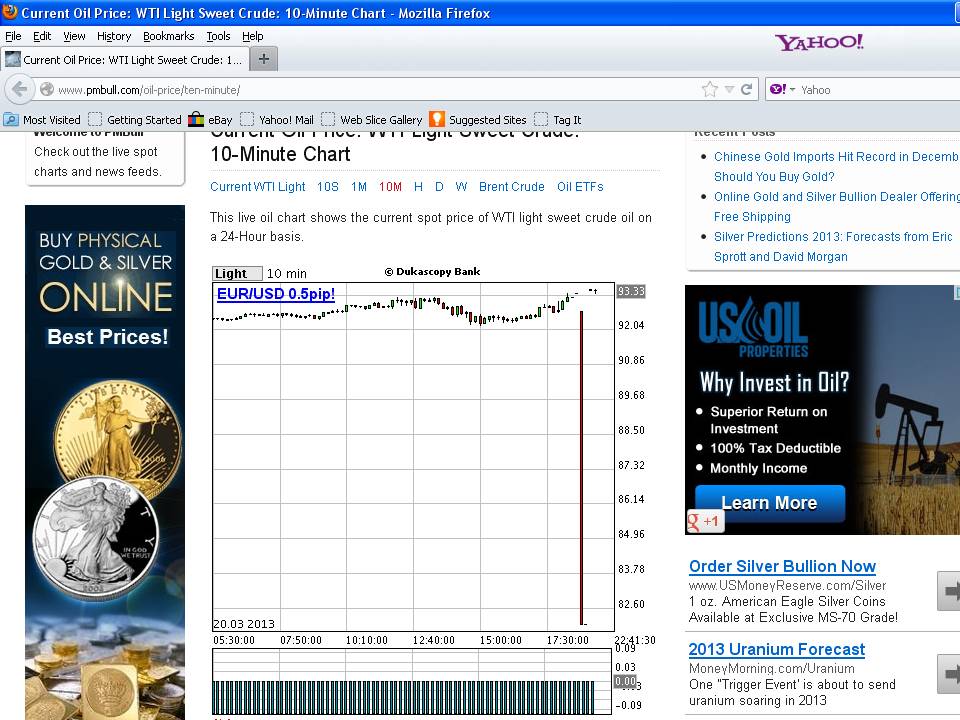Click the US Oil Properties logo
960x720 pixels.
(x=753, y=328)
